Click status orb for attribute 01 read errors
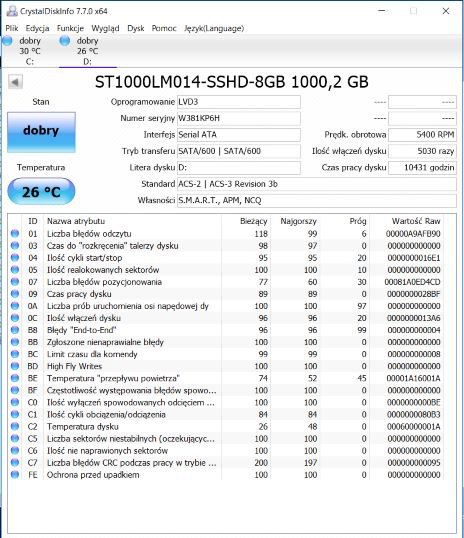The image size is (464, 538). point(15,233)
